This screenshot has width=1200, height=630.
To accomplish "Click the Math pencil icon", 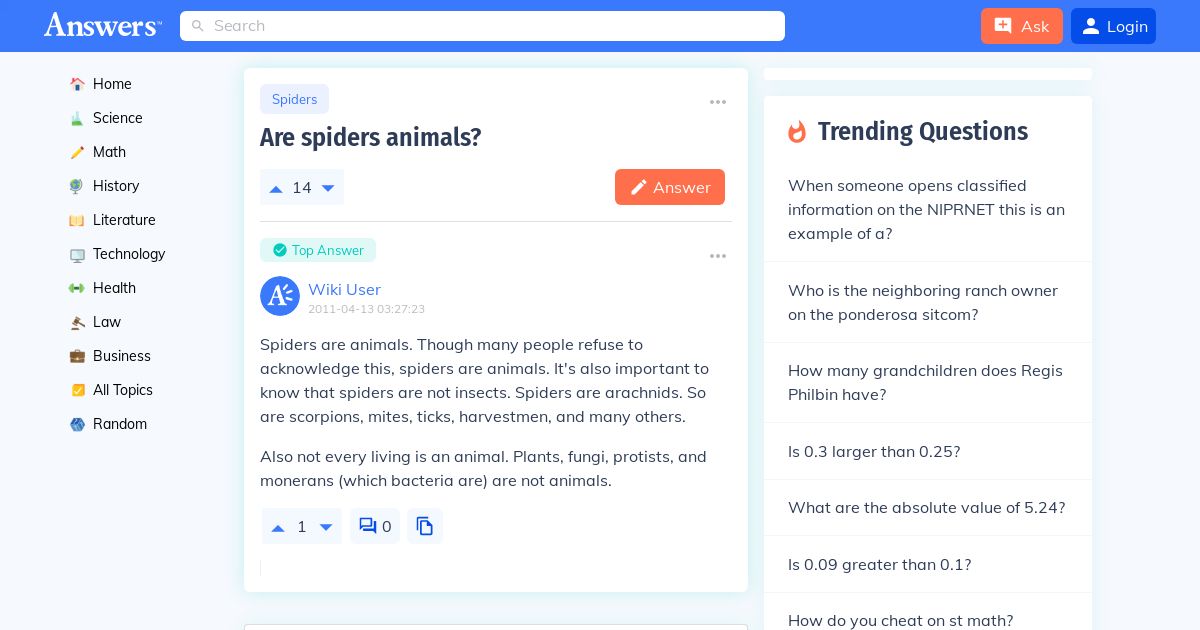I will (x=77, y=152).
